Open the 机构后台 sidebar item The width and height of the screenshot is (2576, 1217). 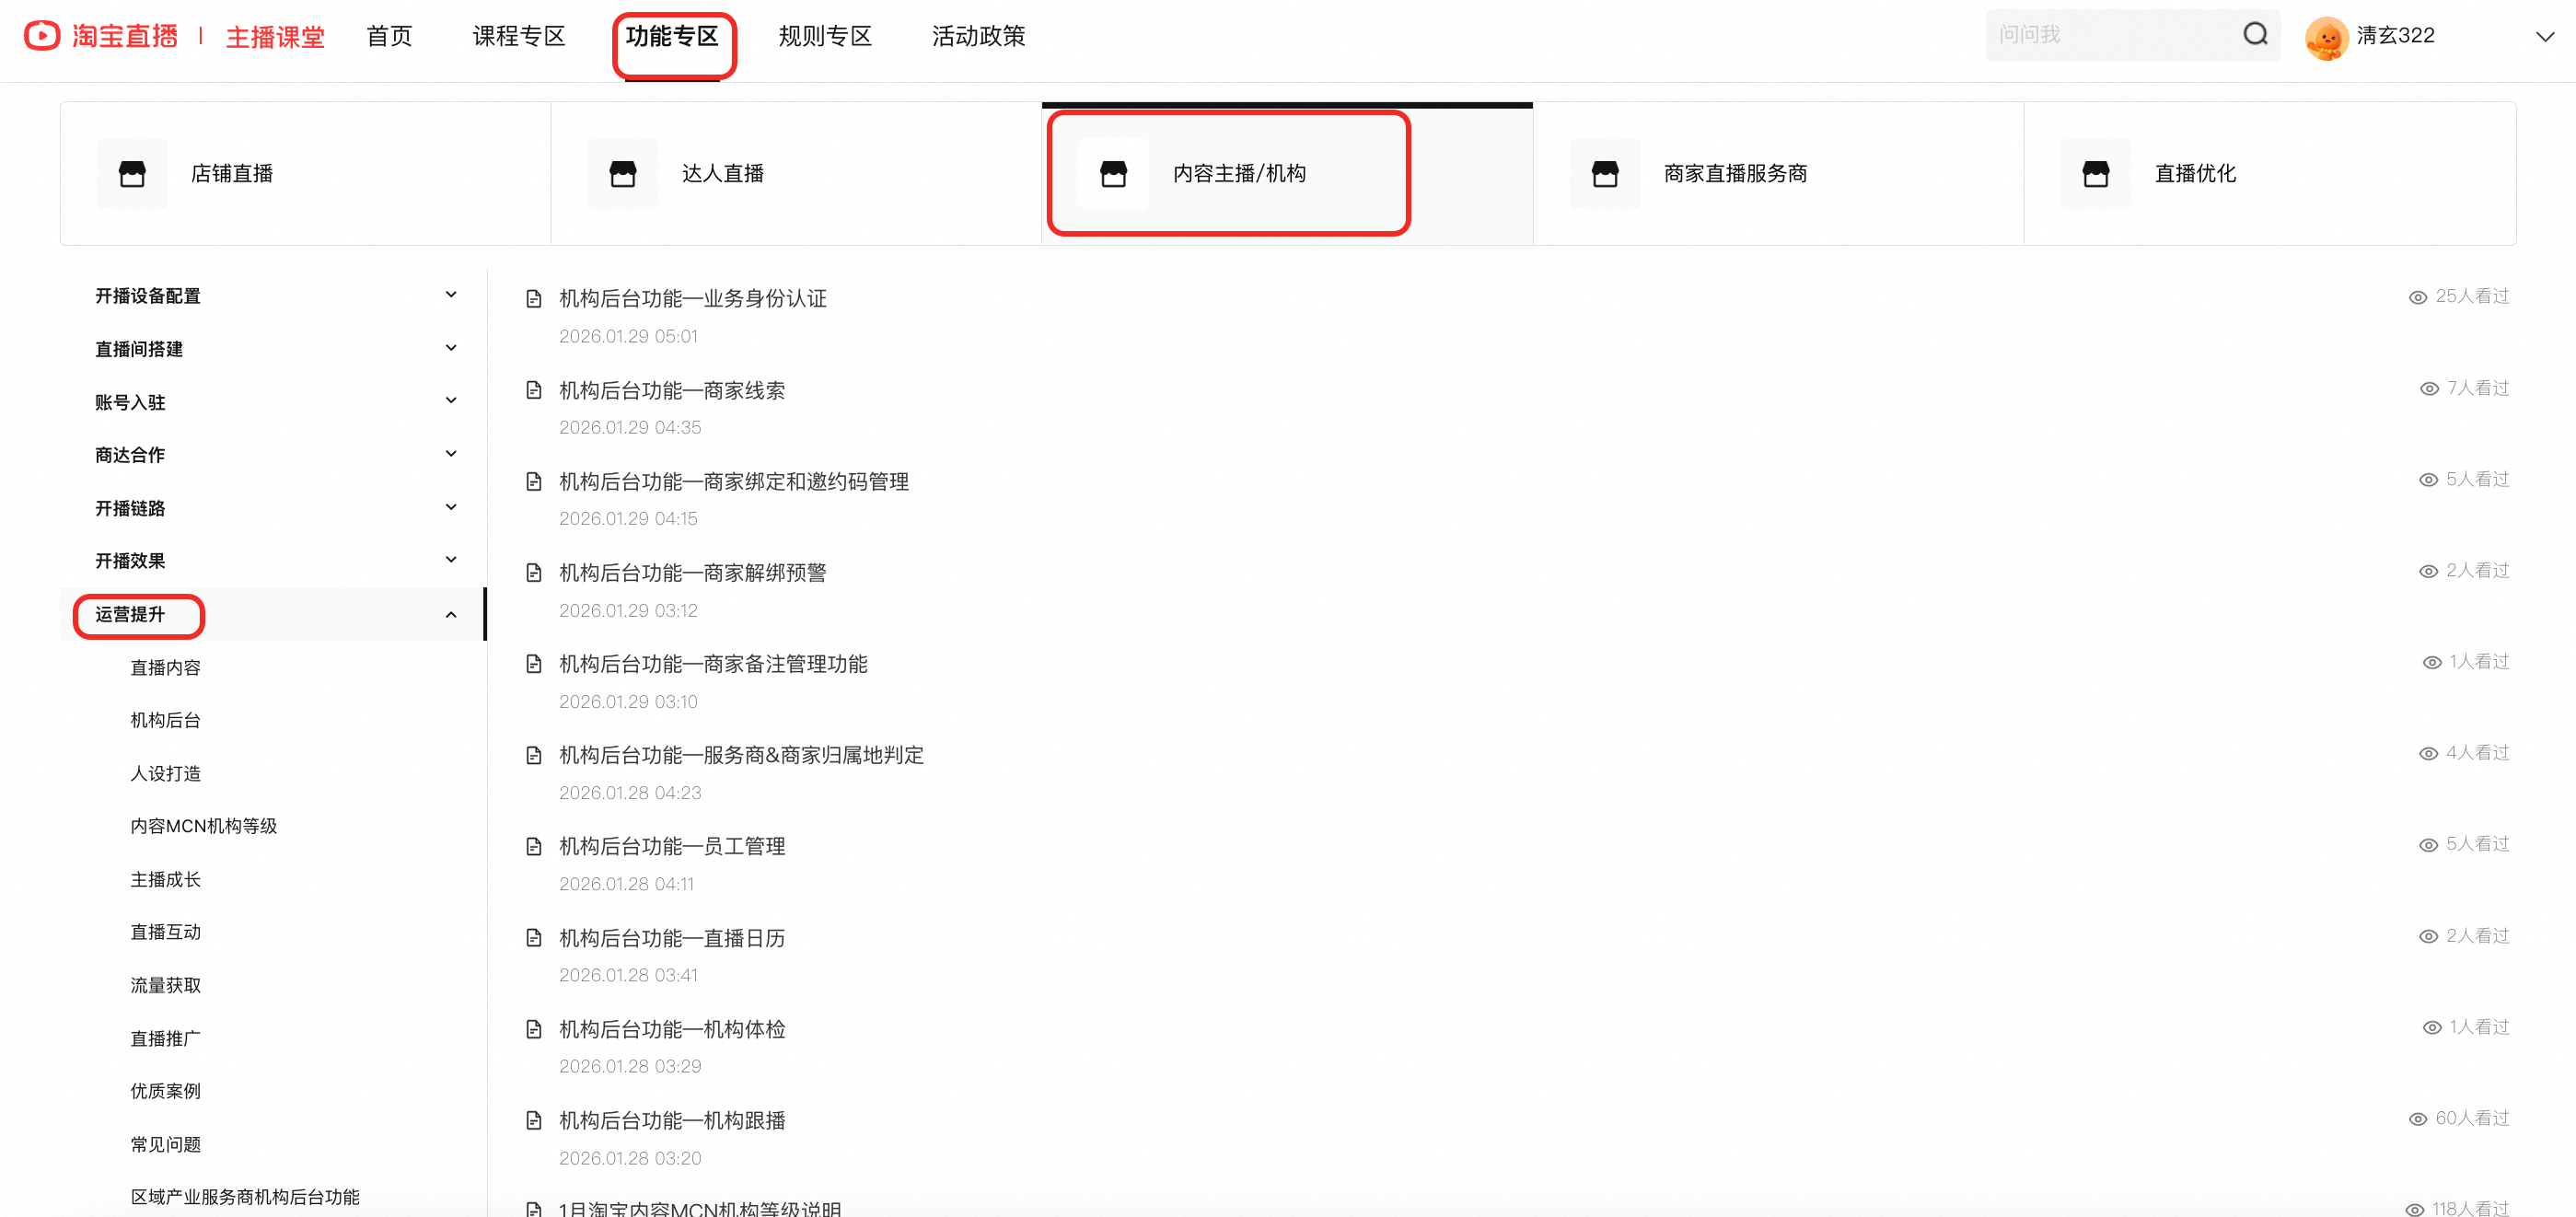[165, 720]
